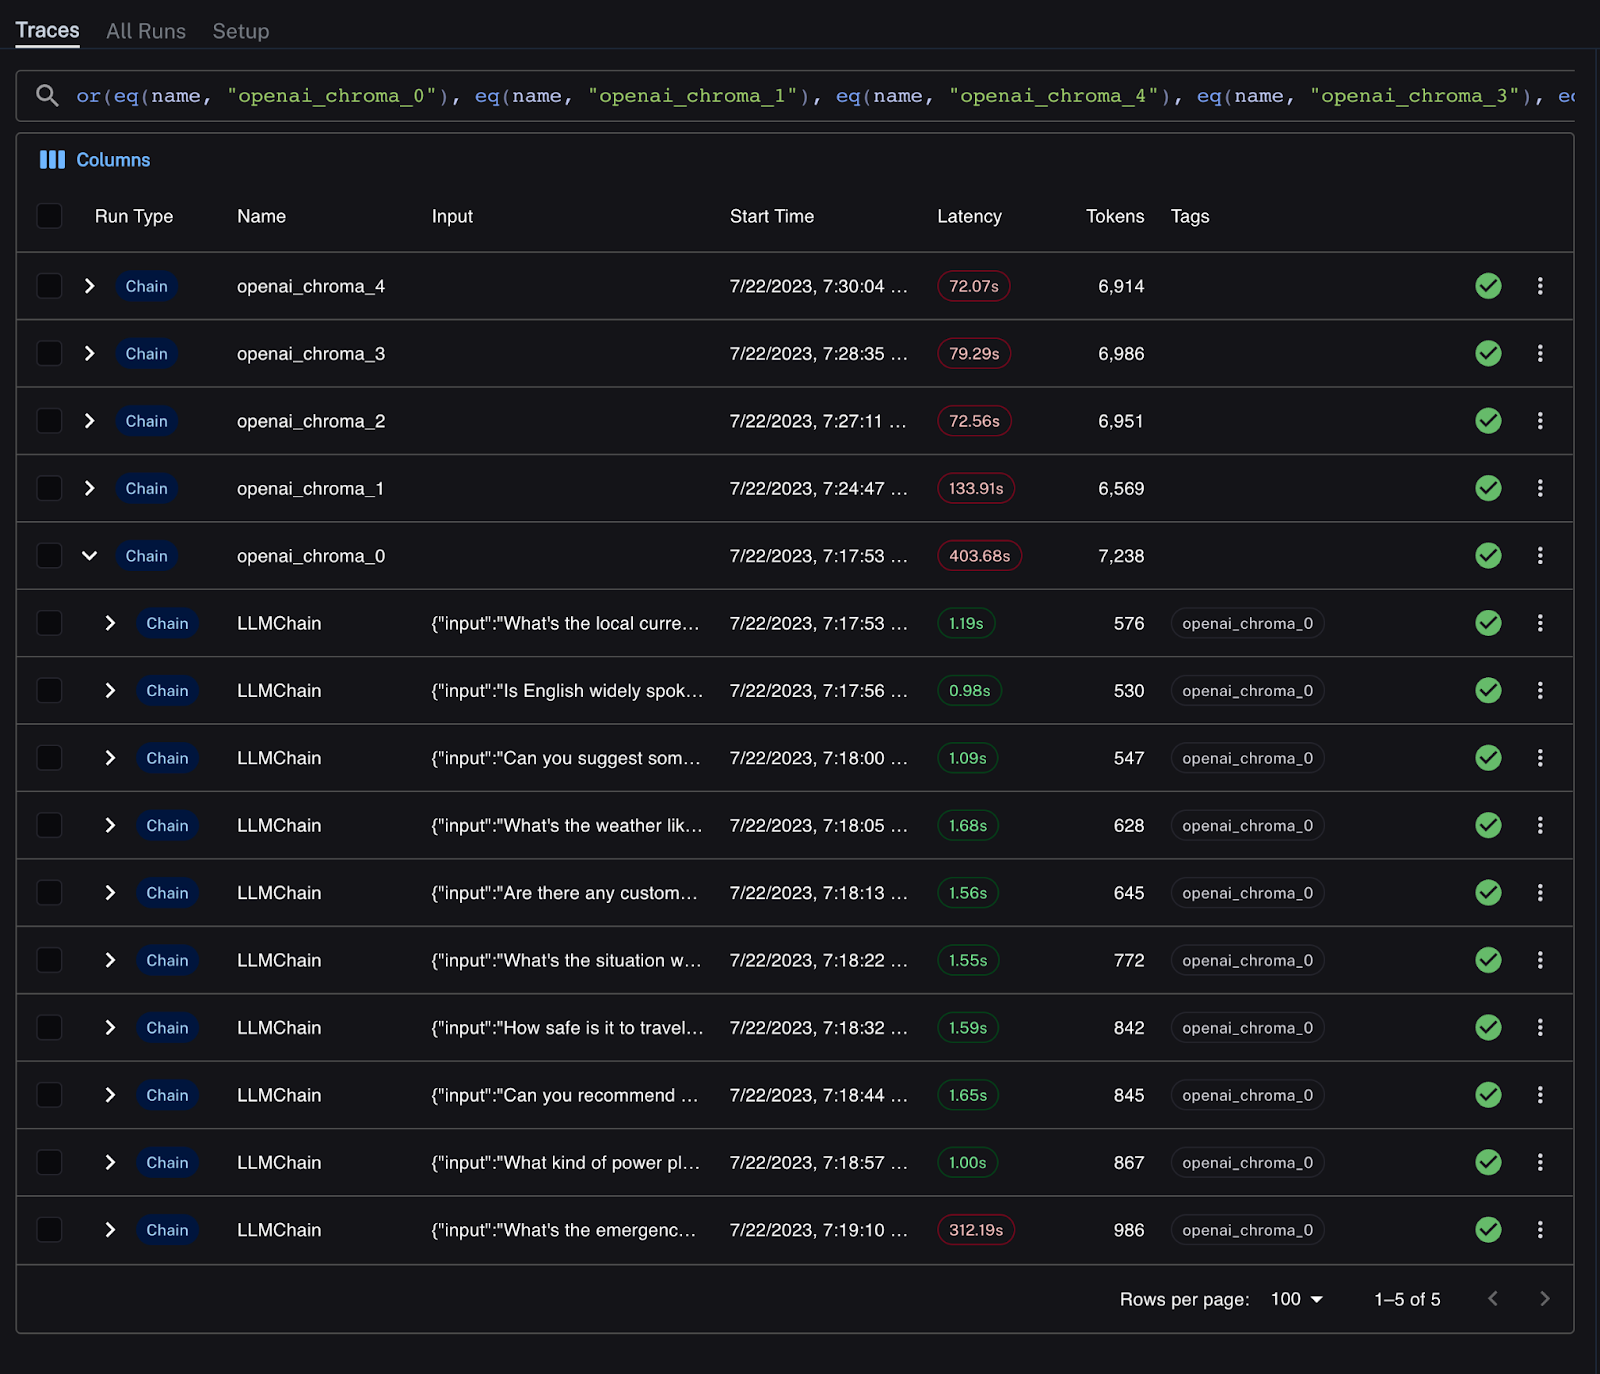The width and height of the screenshot is (1600, 1374).
Task: Open three-dot menu for the 312.19s LLMChain row
Action: click(1539, 1230)
